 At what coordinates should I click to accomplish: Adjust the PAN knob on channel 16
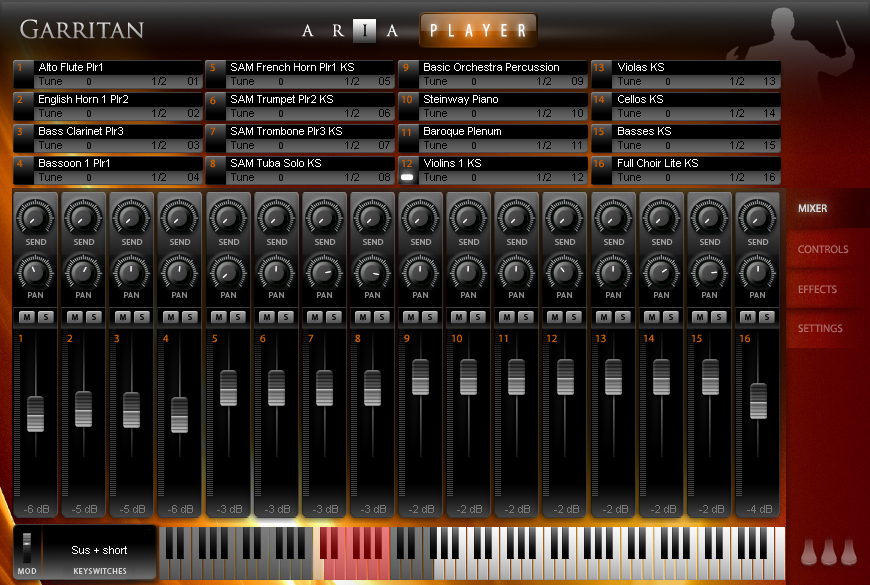click(757, 271)
